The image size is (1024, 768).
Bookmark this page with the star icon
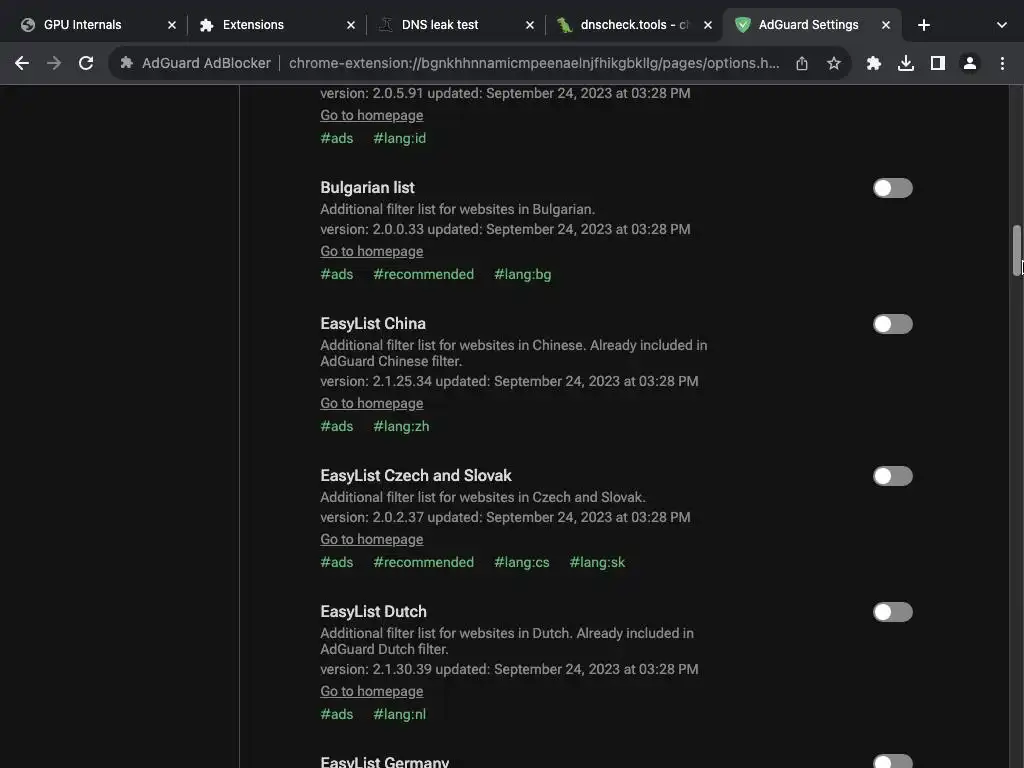pyautogui.click(x=834, y=63)
